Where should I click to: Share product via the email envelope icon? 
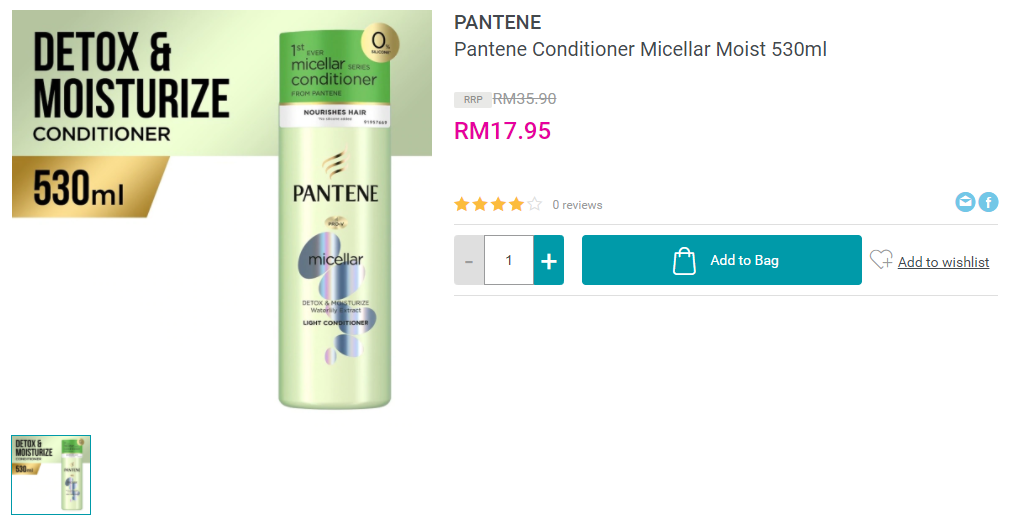(x=965, y=202)
